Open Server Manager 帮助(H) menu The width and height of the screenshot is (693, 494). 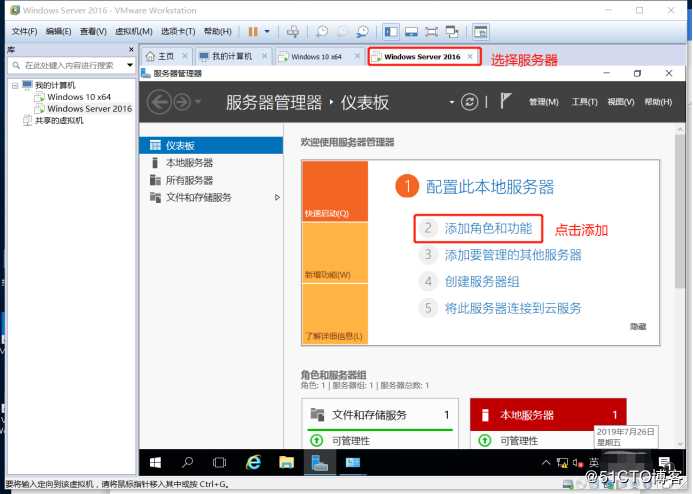(x=658, y=102)
